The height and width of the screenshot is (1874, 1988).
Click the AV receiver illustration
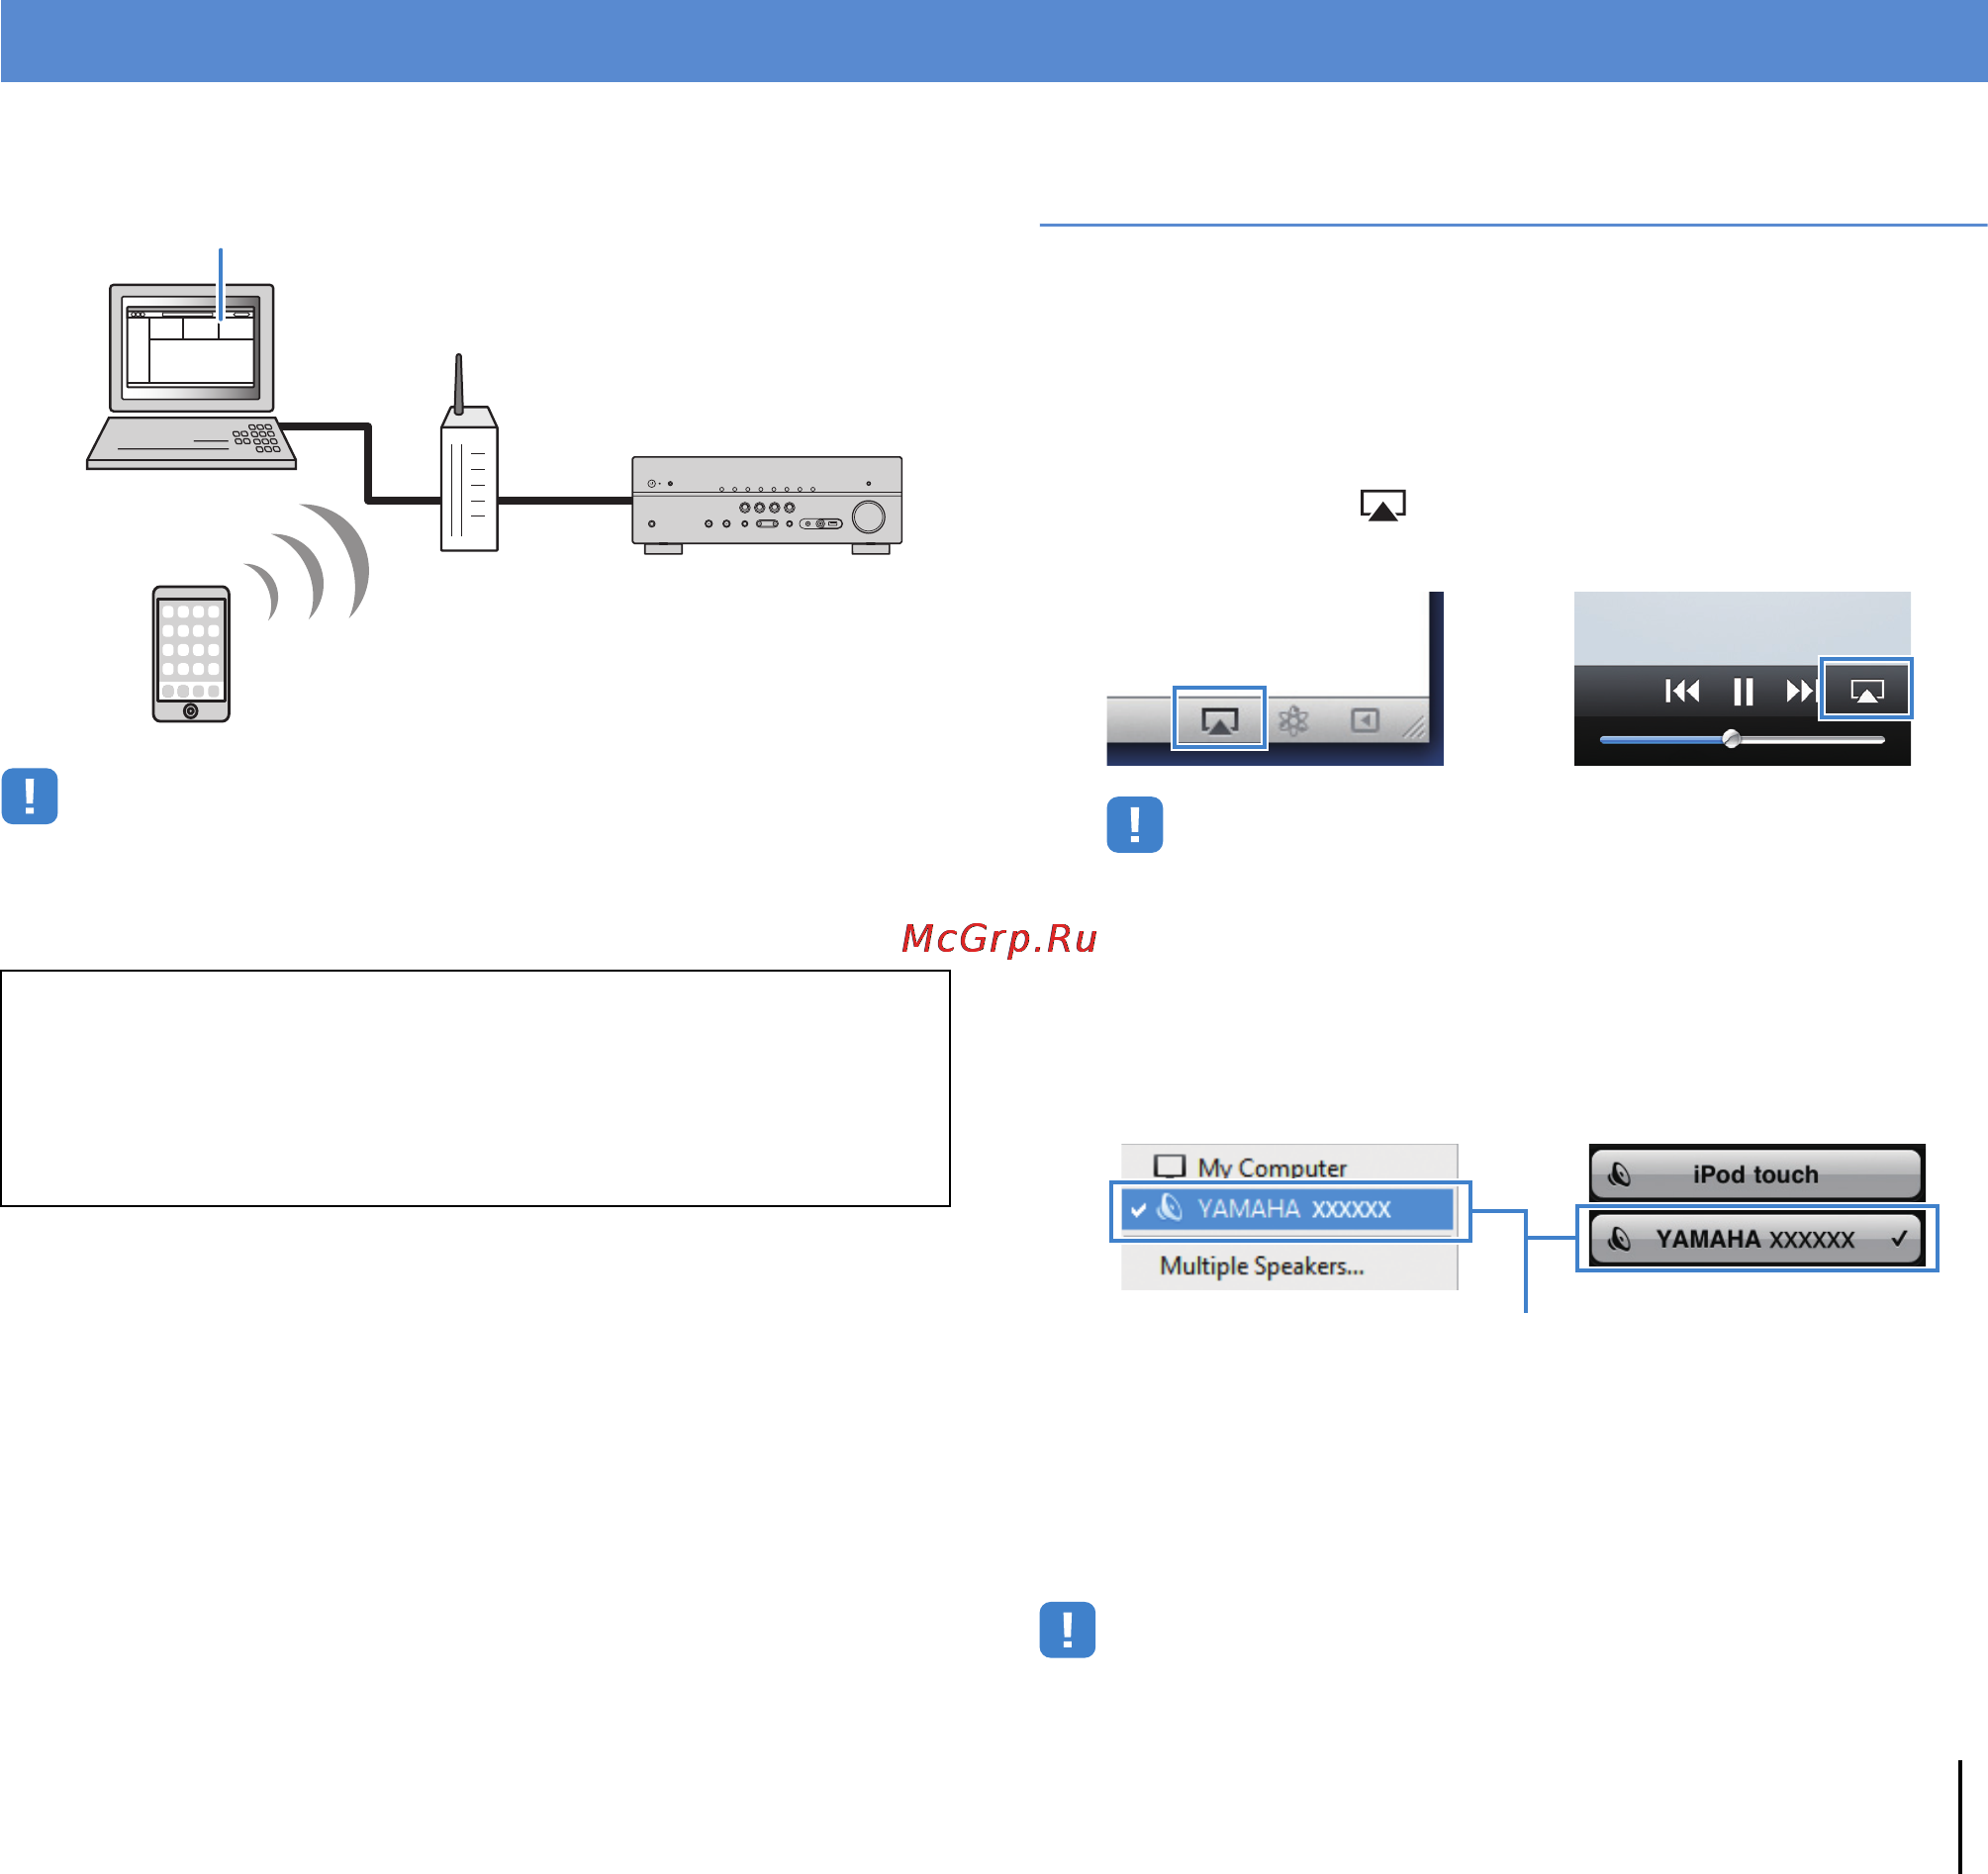point(767,505)
